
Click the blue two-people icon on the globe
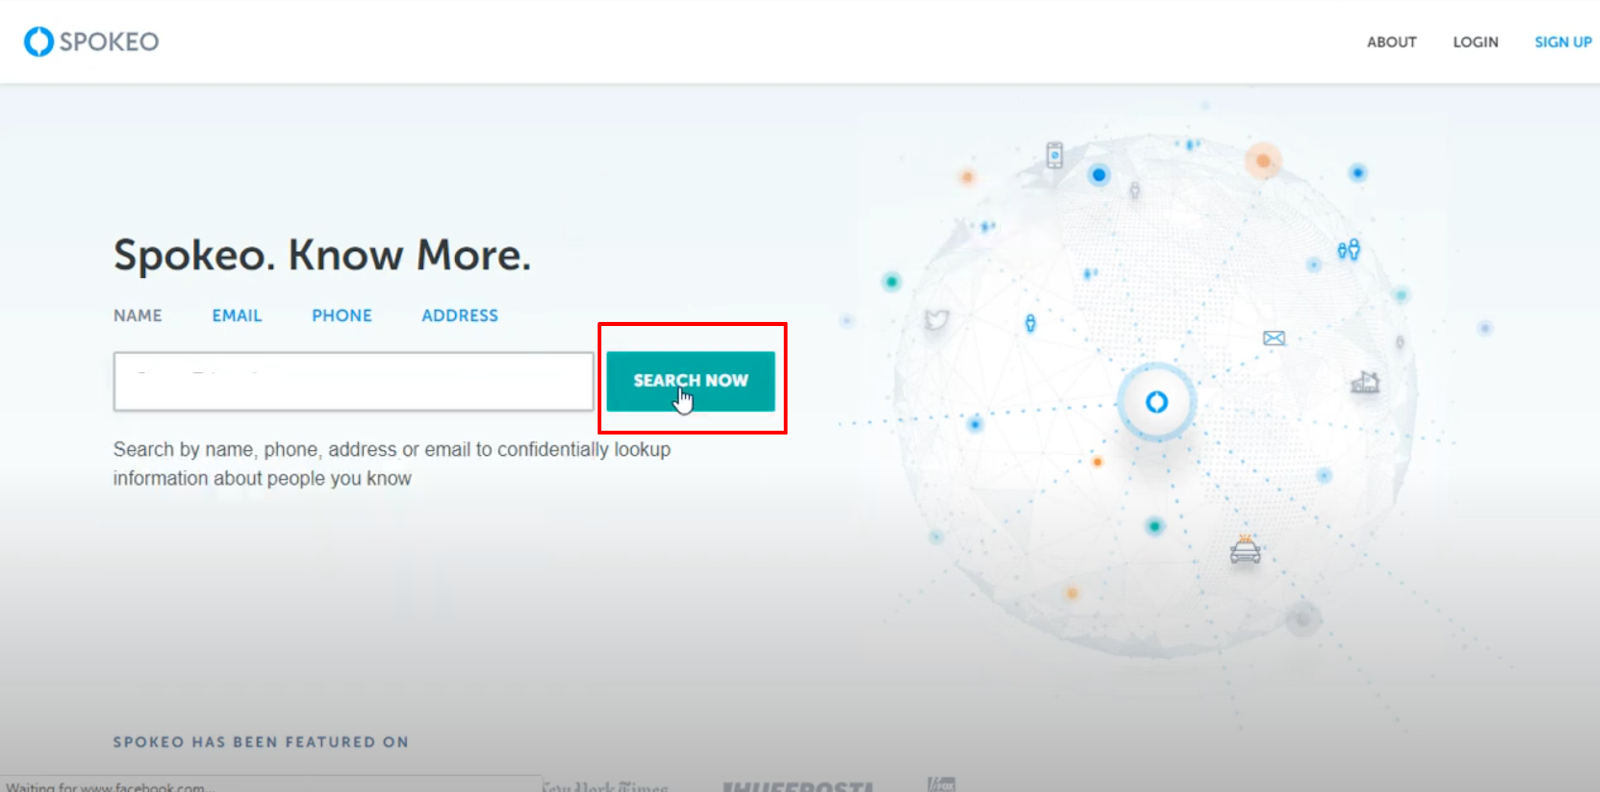tap(1348, 249)
